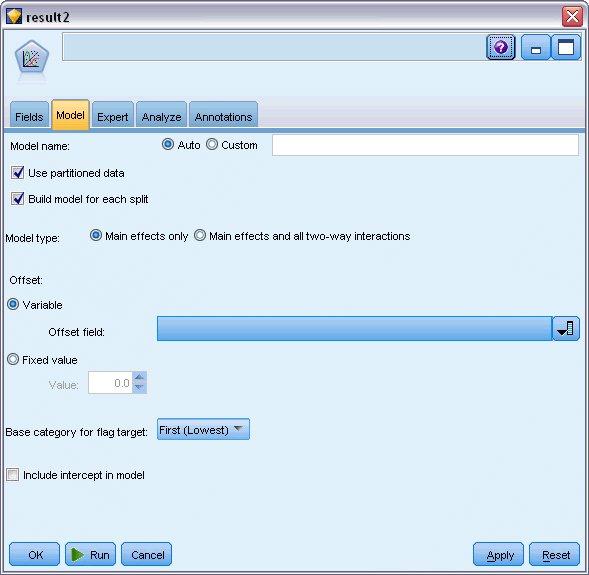Screen dimensions: 589x575
Task: Select the Model tab
Action: (70, 115)
